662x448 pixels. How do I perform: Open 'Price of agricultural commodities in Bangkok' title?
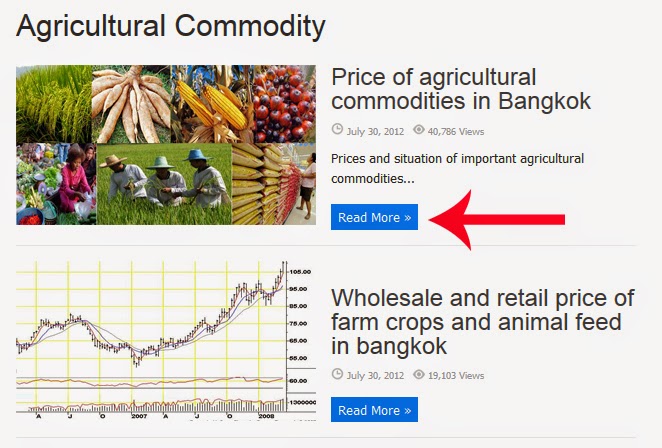pos(461,89)
